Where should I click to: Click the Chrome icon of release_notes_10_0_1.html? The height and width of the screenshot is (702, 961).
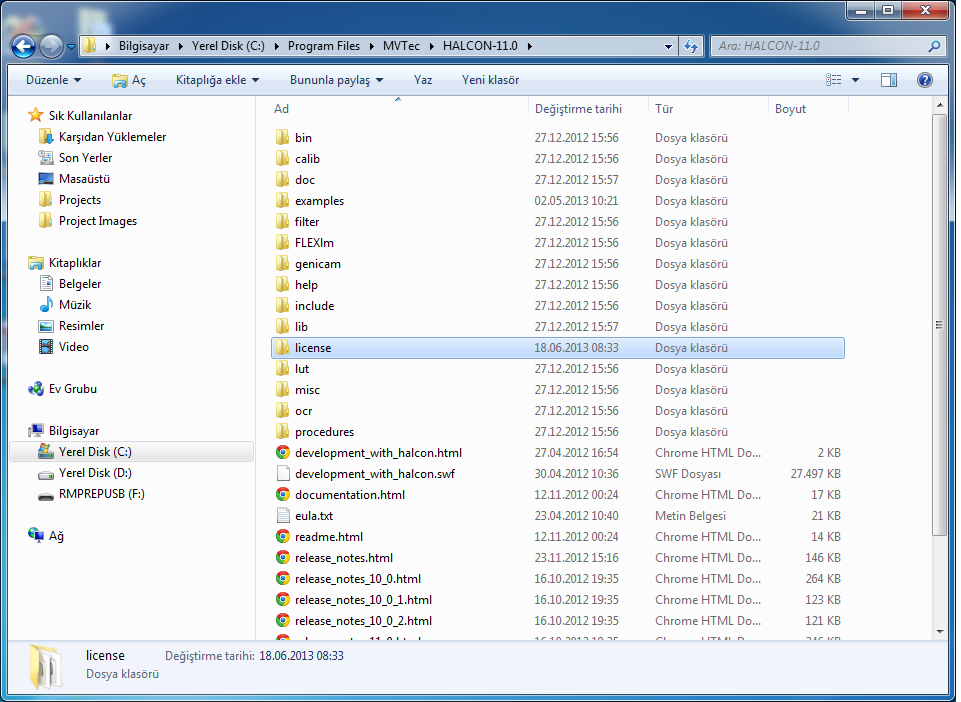tap(283, 599)
